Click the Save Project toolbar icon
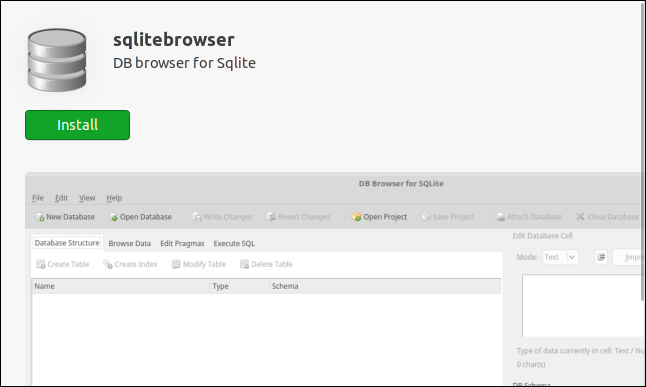 426,217
